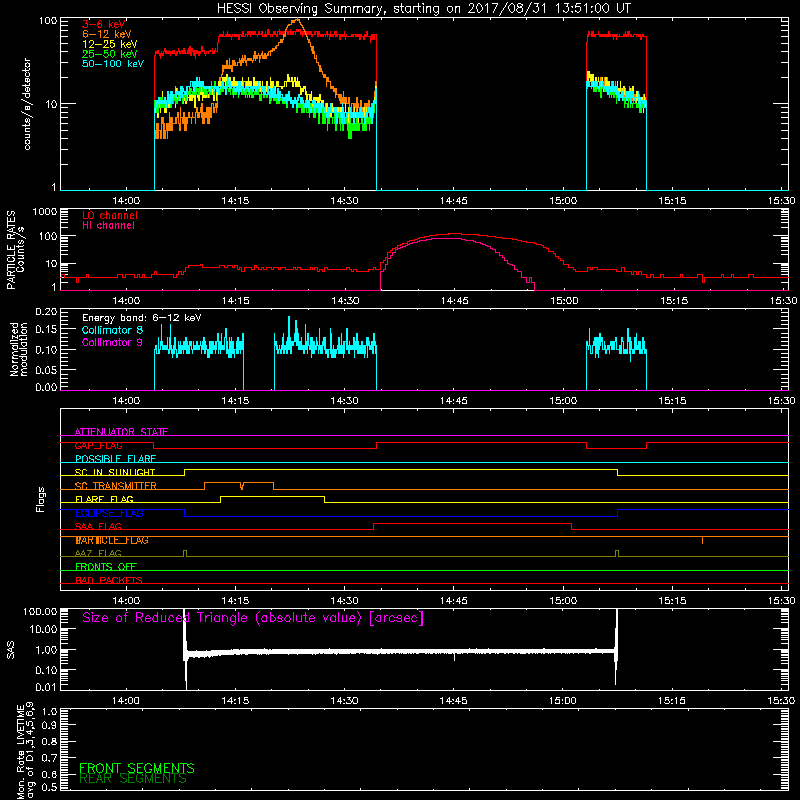Click the SAS axis label
This screenshot has width=800, height=800.
pos(11,650)
